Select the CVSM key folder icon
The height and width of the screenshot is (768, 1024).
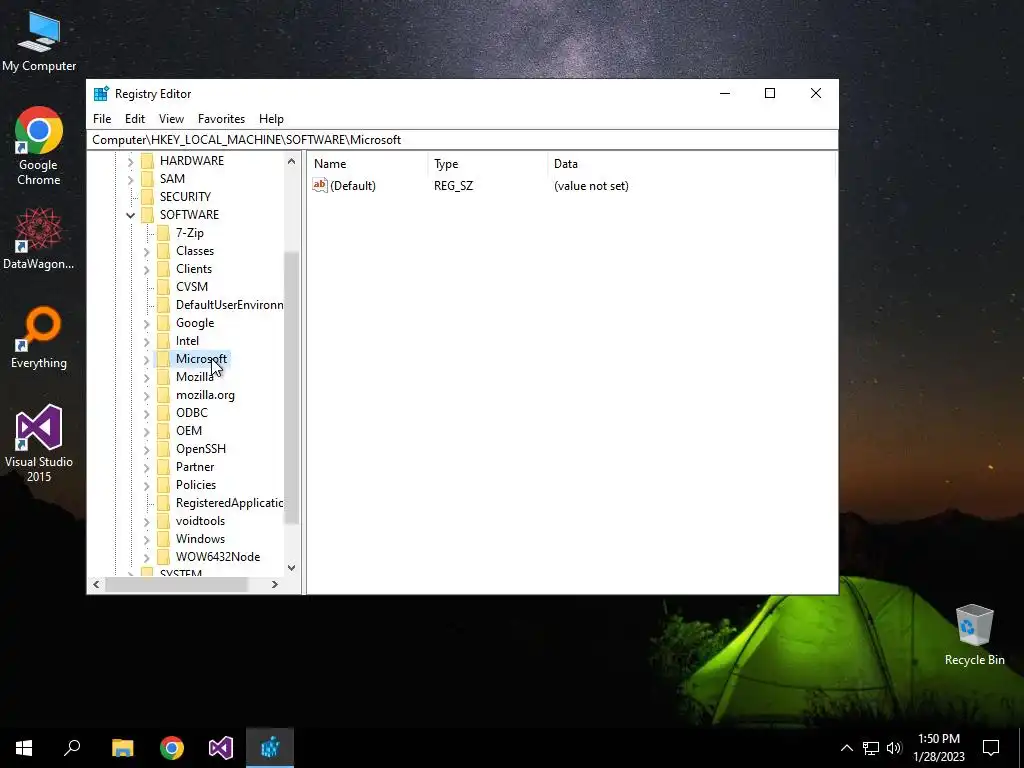click(x=163, y=287)
